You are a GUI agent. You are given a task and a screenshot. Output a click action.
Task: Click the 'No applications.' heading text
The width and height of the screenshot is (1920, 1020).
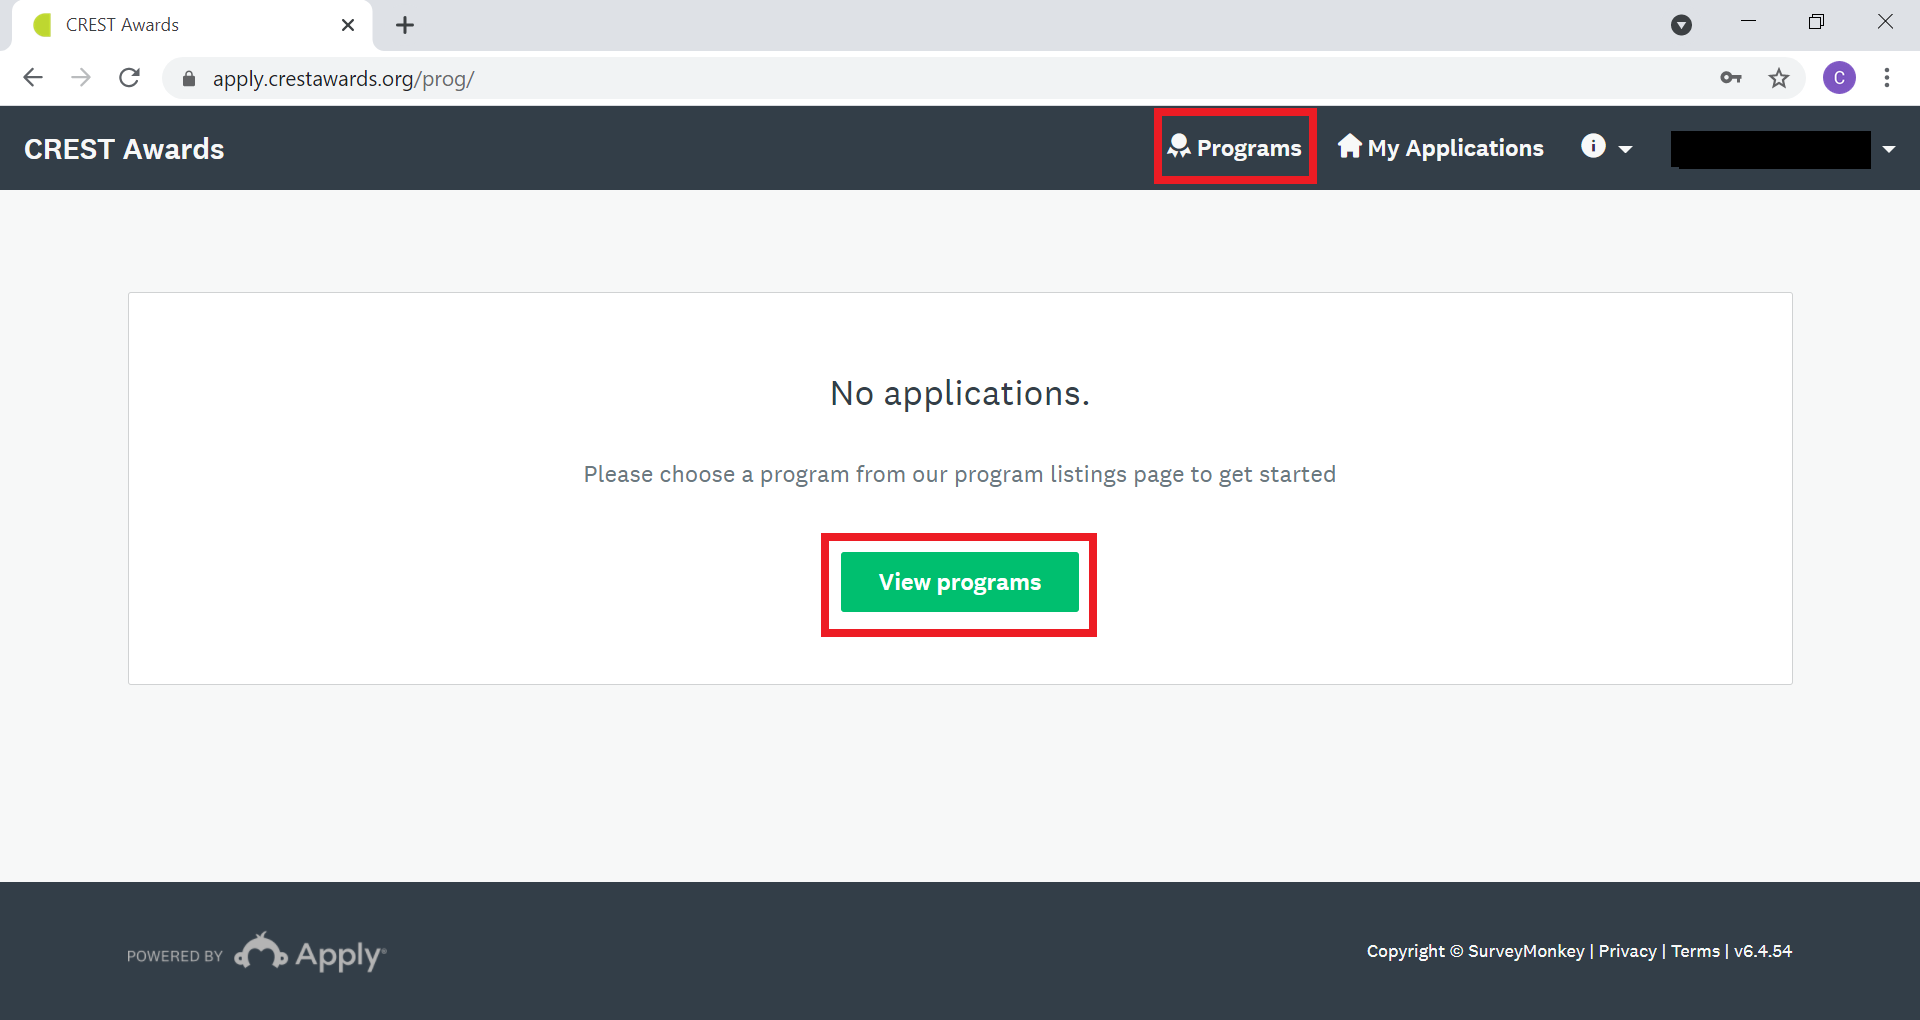click(959, 393)
